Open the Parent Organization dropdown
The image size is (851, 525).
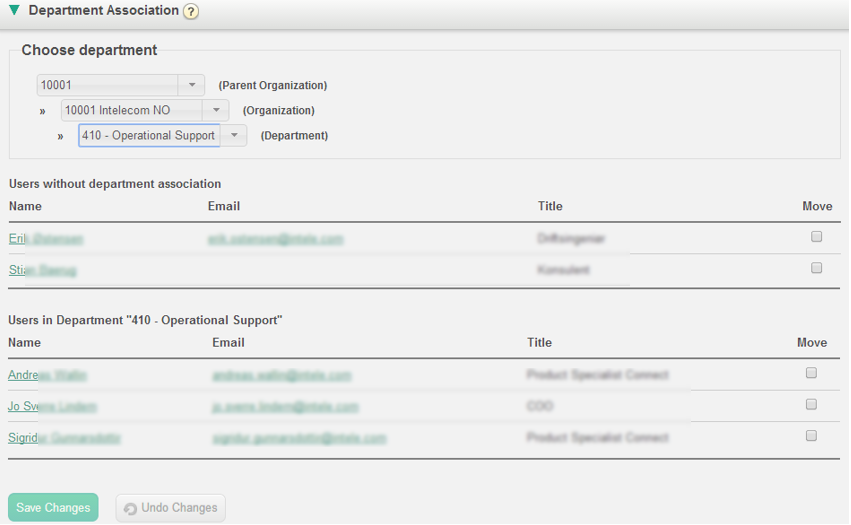tap(191, 85)
